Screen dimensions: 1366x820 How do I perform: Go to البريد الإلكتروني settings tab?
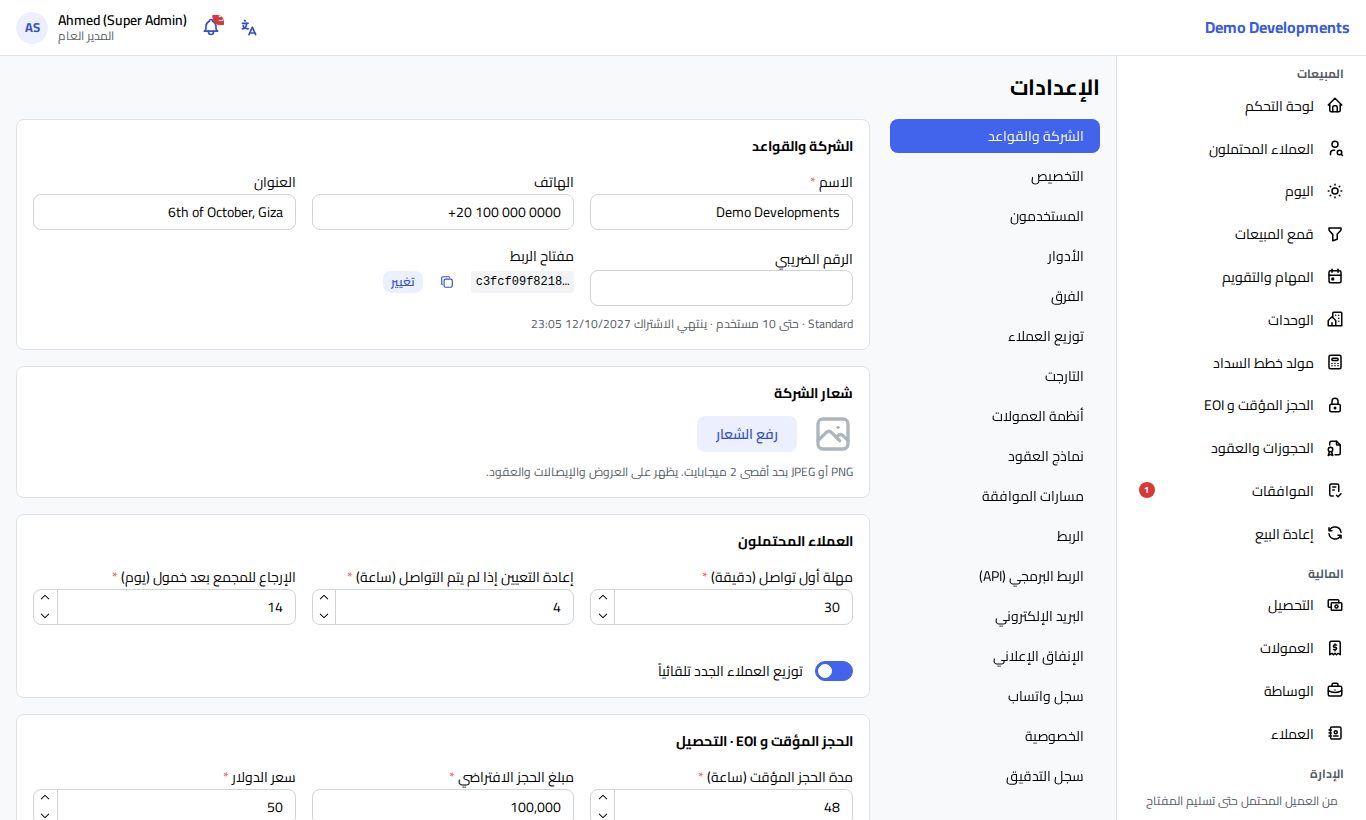(995, 616)
